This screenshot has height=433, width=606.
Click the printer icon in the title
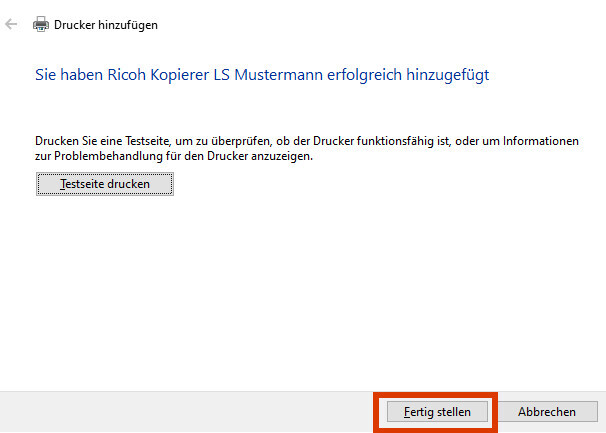[41, 24]
